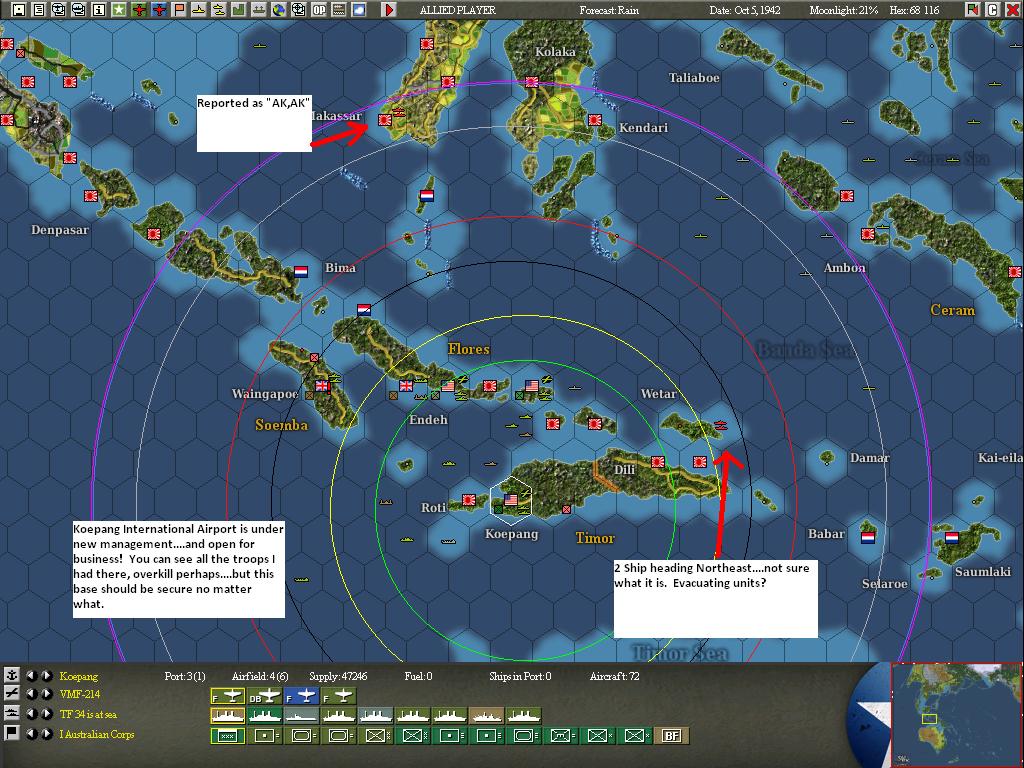
Task: Go to next base right arrow Koepang row
Action: click(46, 675)
